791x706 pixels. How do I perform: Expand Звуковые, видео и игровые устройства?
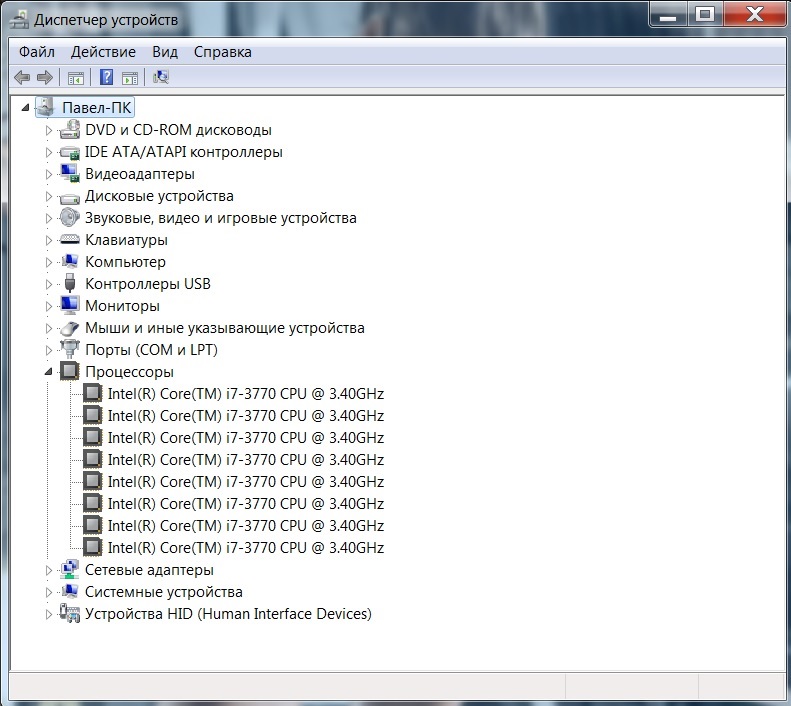[x=48, y=218]
